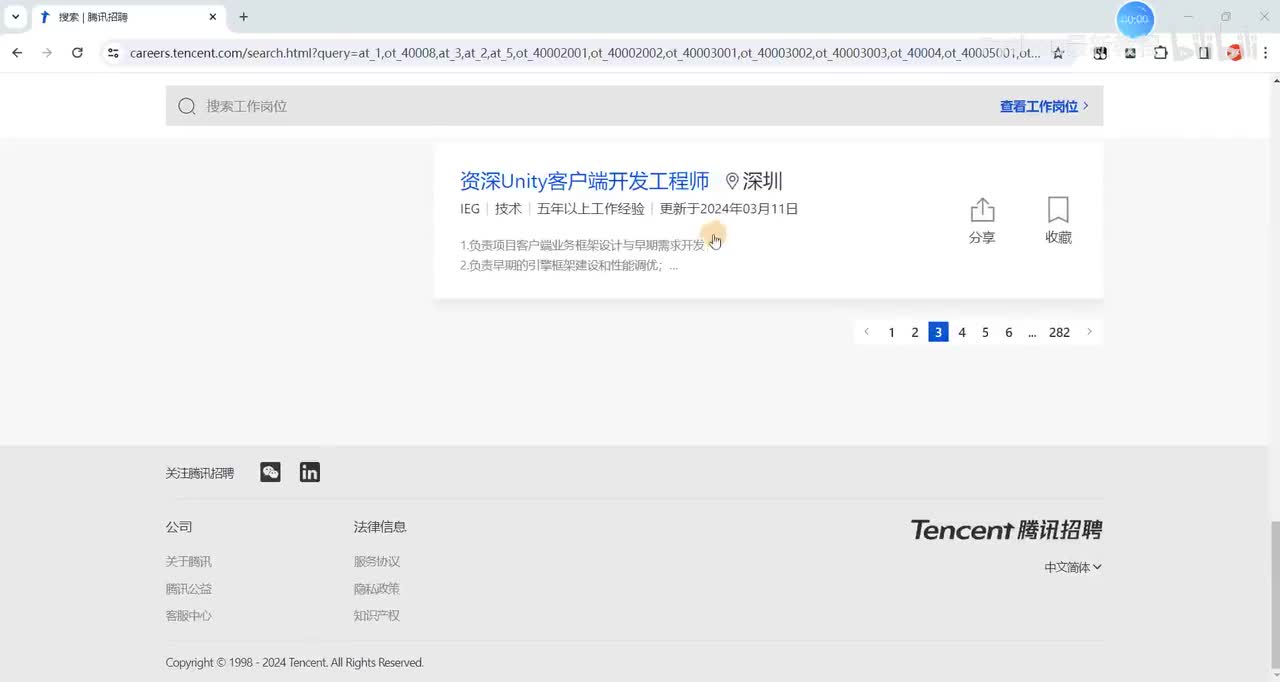Open the 腾讯公益 footer link
The height and width of the screenshot is (682, 1280).
pyautogui.click(x=189, y=589)
